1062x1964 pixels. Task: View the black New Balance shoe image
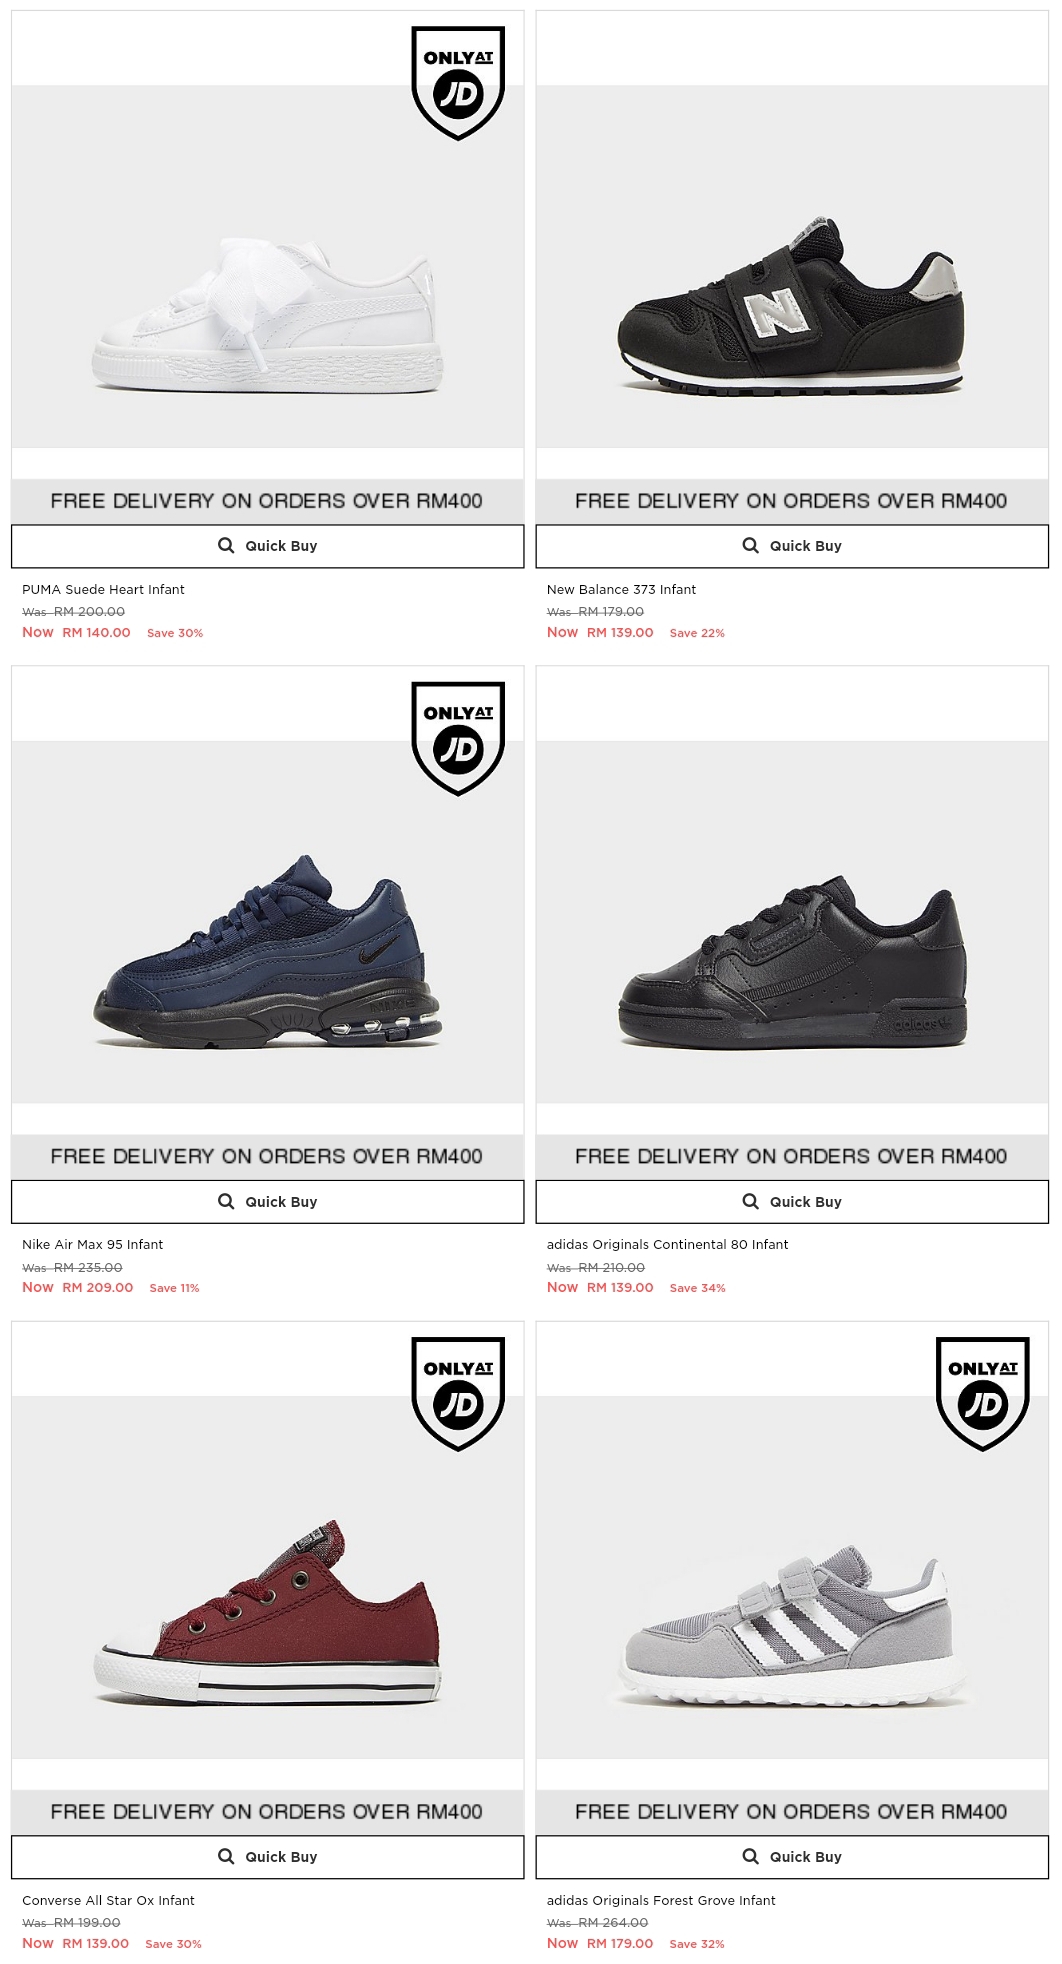[x=791, y=303]
